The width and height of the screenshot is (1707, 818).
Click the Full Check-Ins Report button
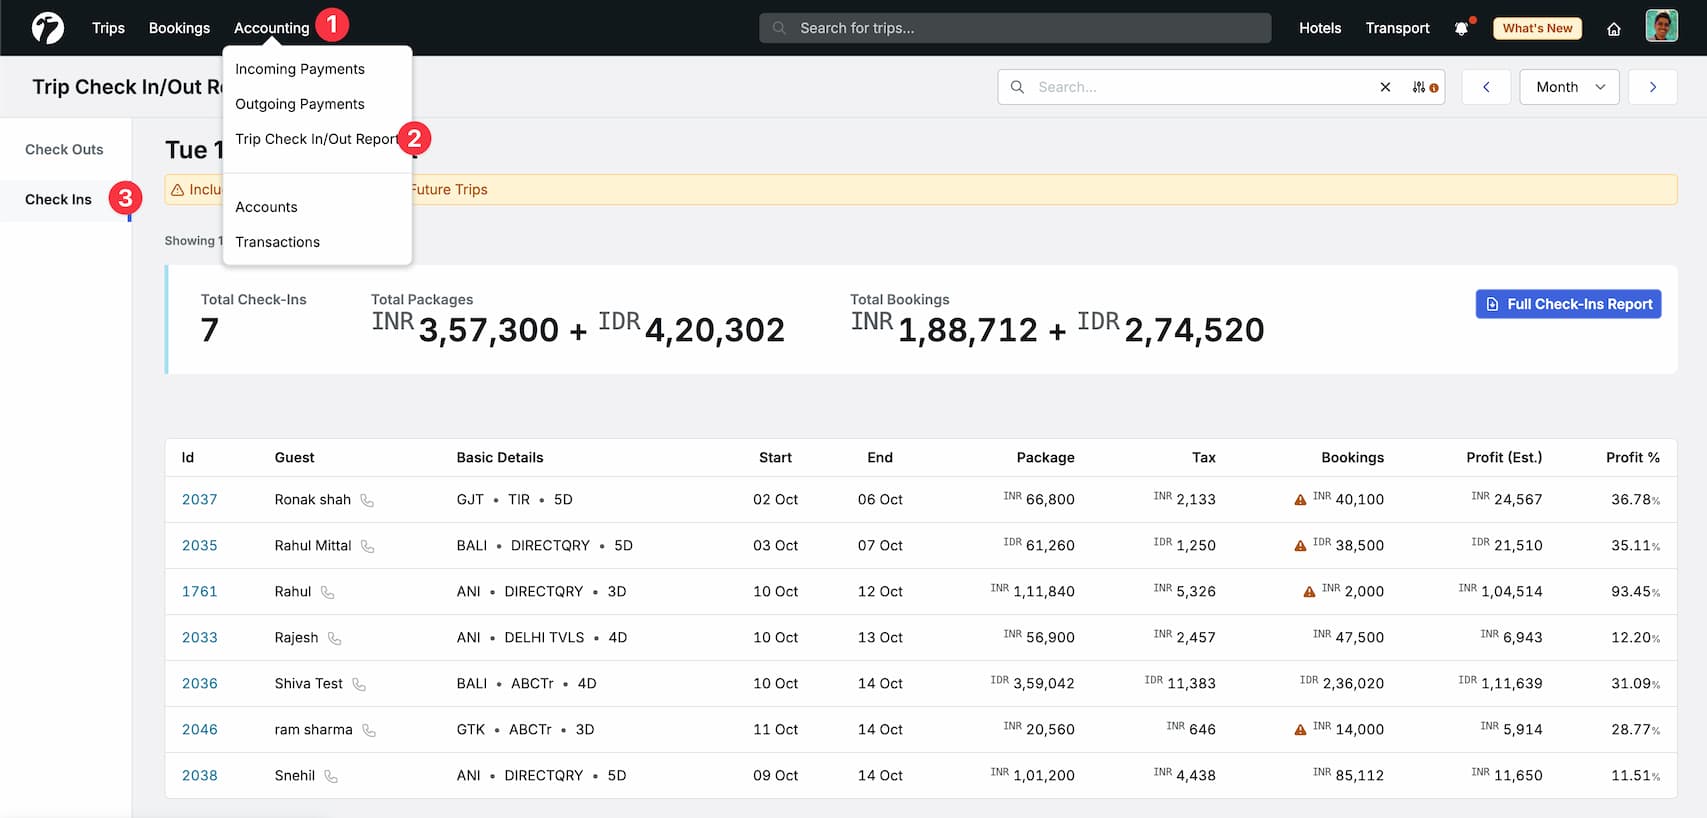[x=1568, y=304]
